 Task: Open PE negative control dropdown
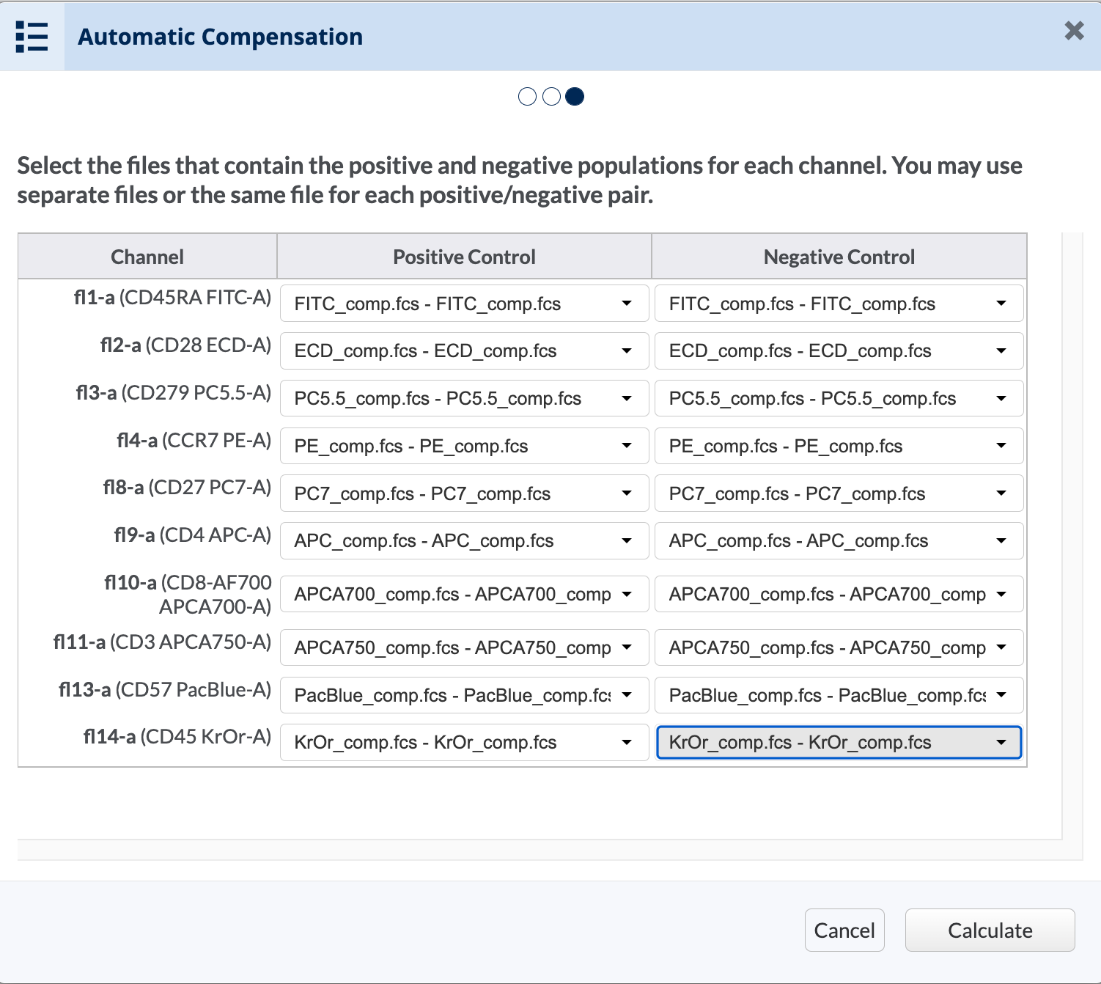pos(838,446)
